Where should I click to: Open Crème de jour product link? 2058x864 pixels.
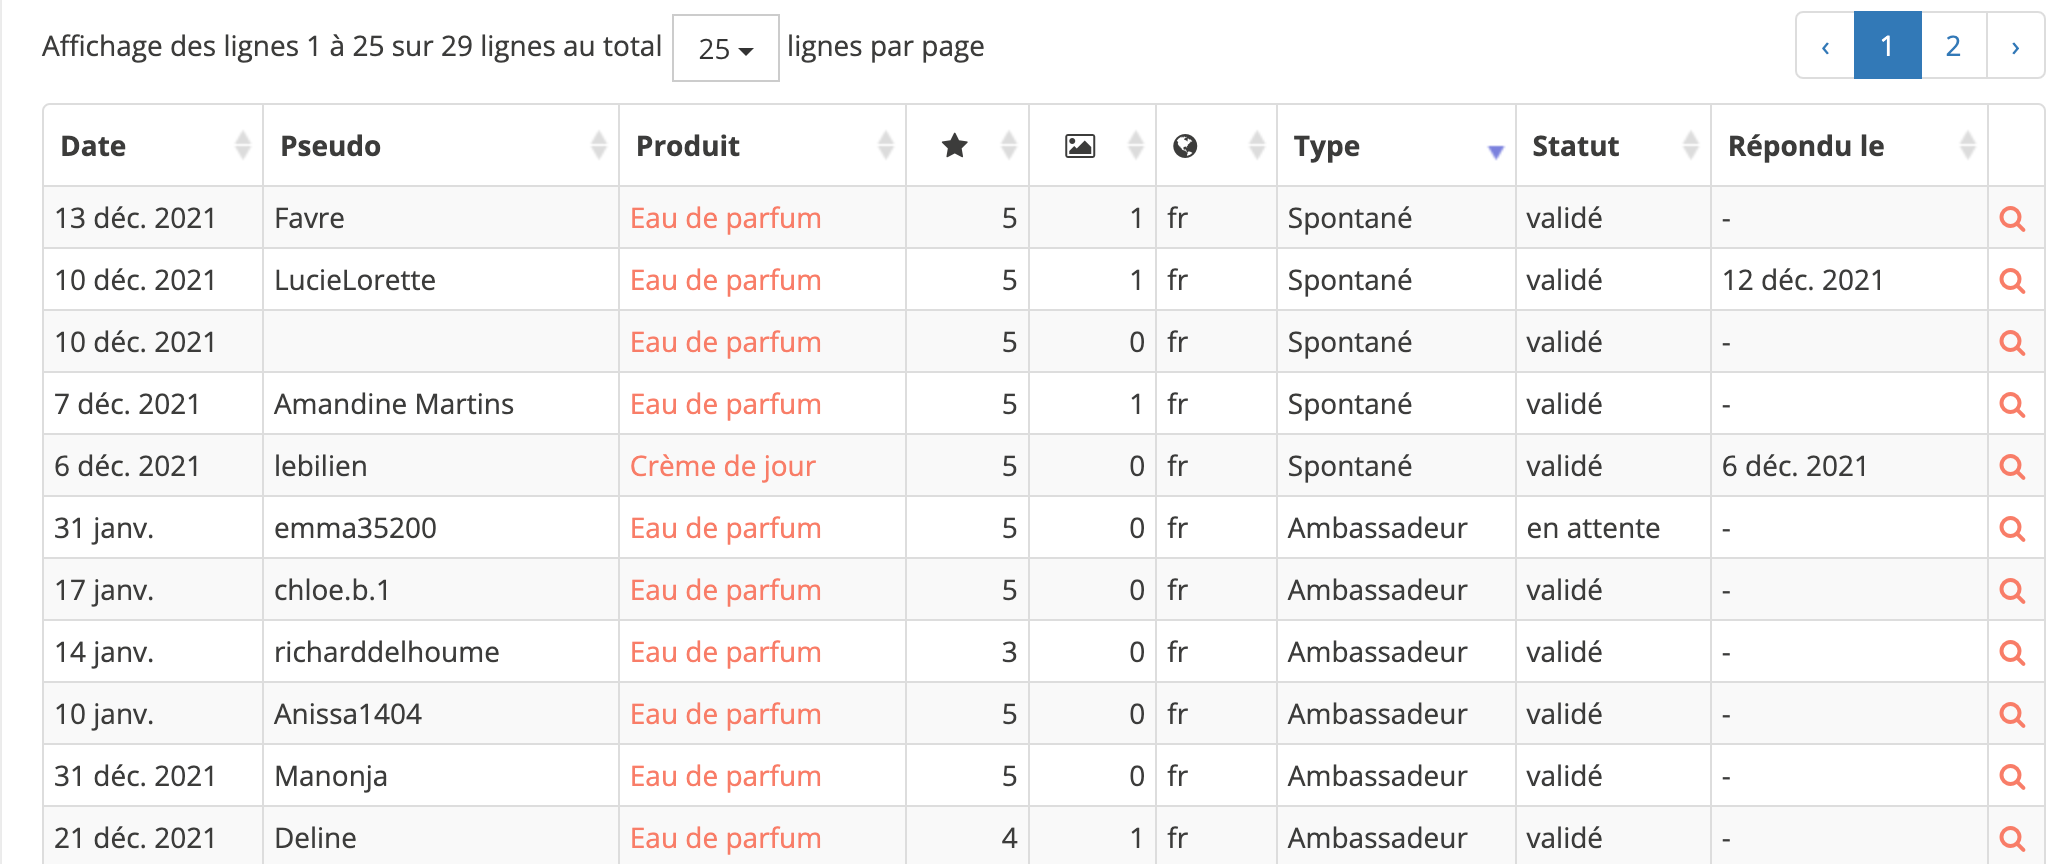[x=722, y=466]
